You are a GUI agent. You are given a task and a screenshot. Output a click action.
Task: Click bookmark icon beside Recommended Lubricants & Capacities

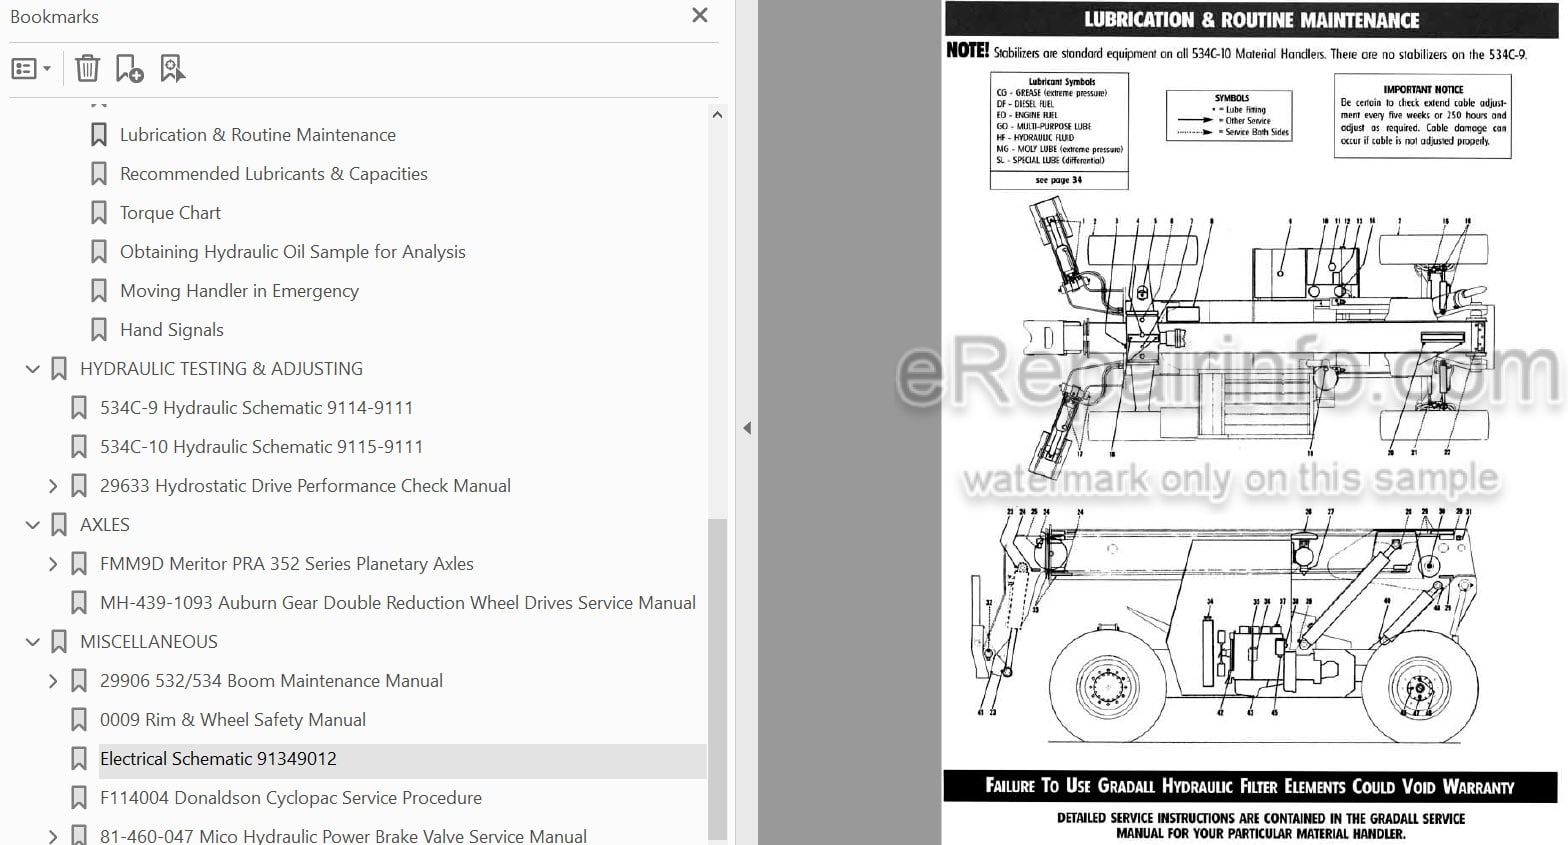pyautogui.click(x=99, y=174)
